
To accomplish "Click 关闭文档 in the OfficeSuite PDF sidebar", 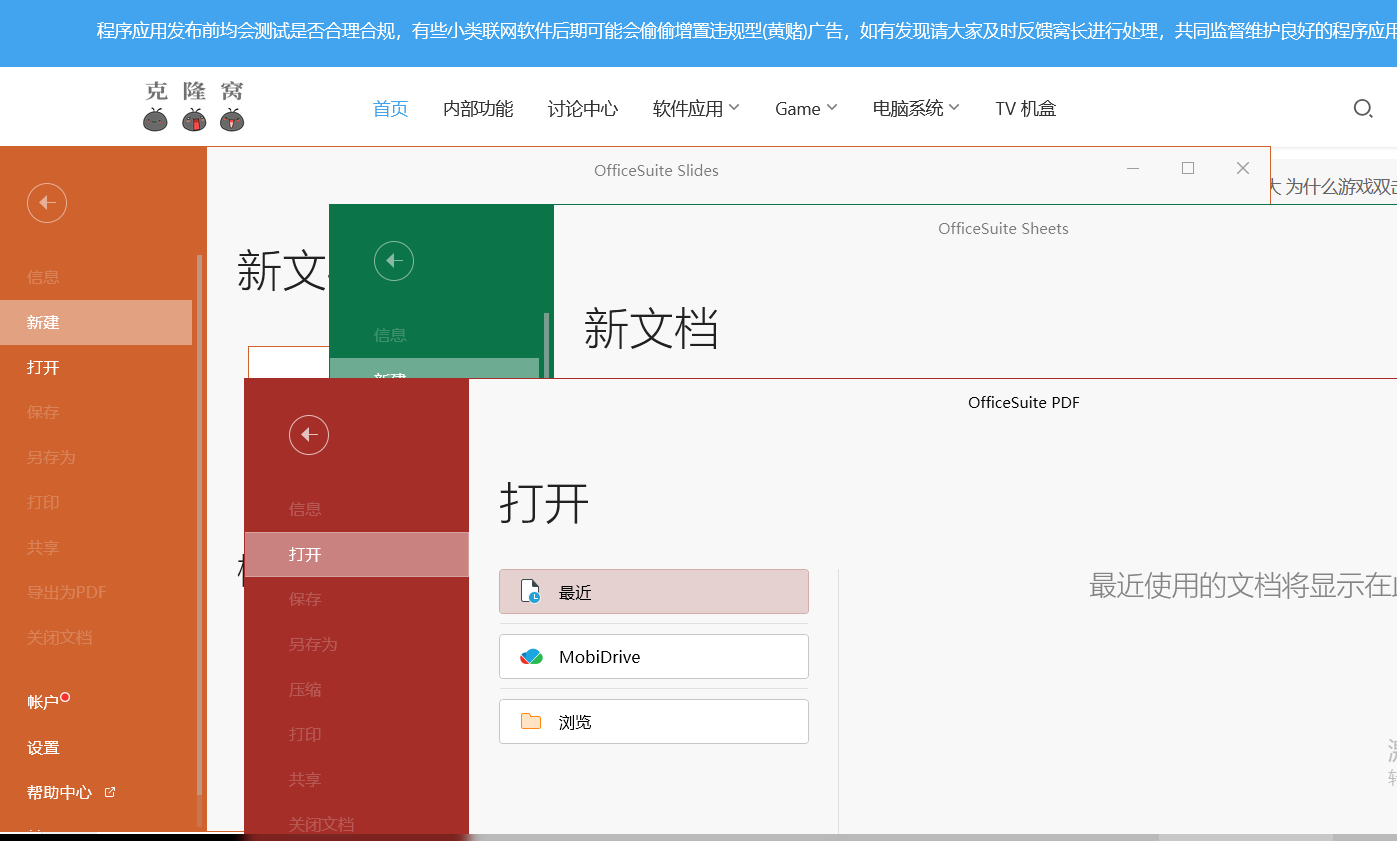I will [x=322, y=824].
